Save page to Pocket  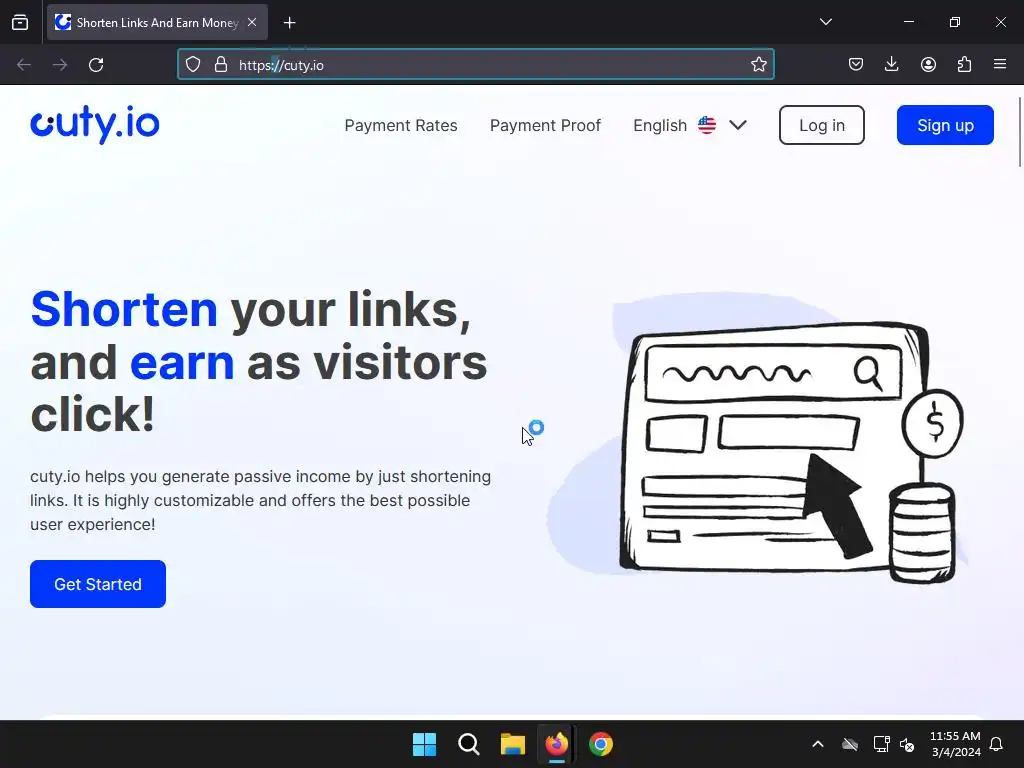pyautogui.click(x=856, y=65)
